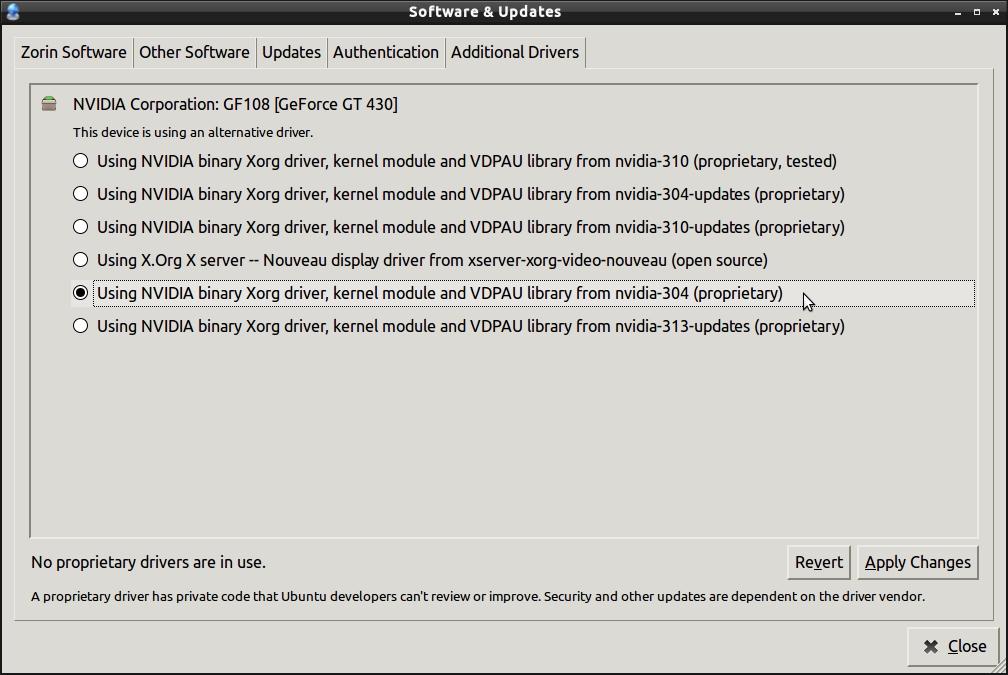Select the Additional Drivers tab

pos(514,52)
